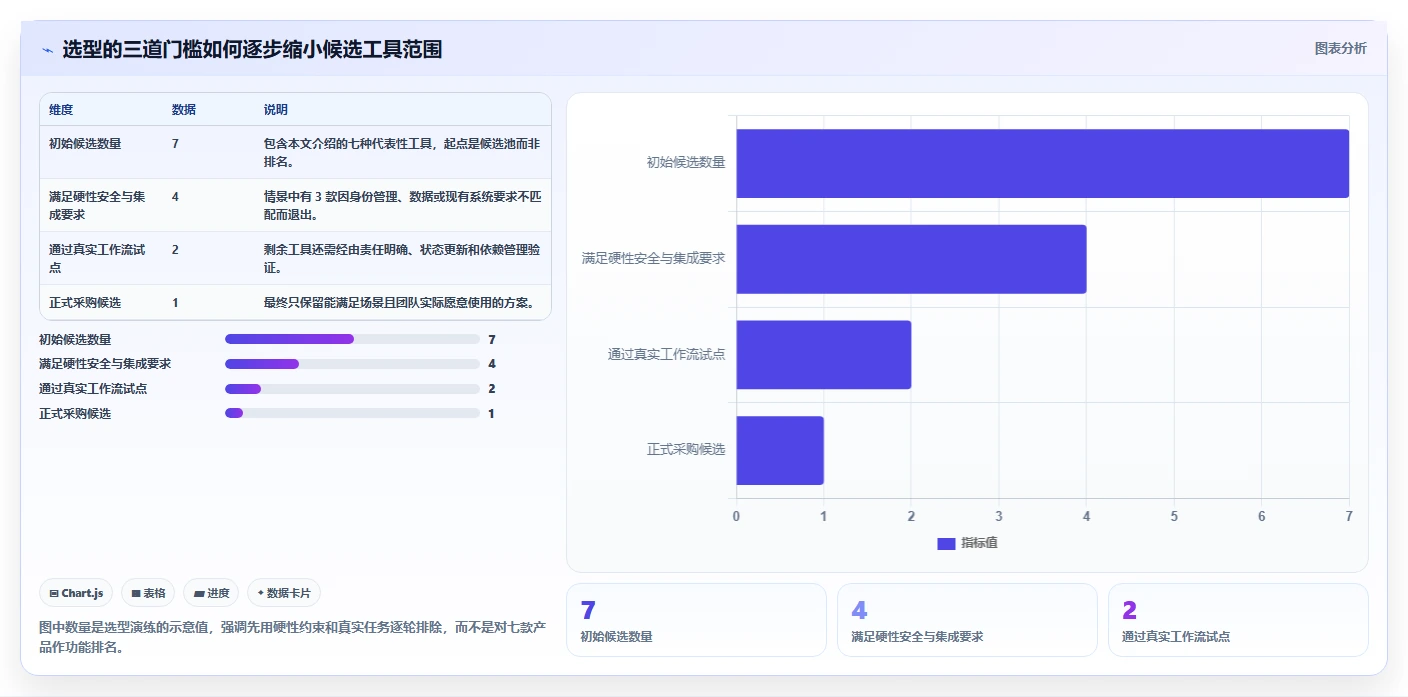This screenshot has width=1408, height=697.
Task: Click table cell 通过真实工作流试点 in 维度 column
Action: click(x=97, y=258)
